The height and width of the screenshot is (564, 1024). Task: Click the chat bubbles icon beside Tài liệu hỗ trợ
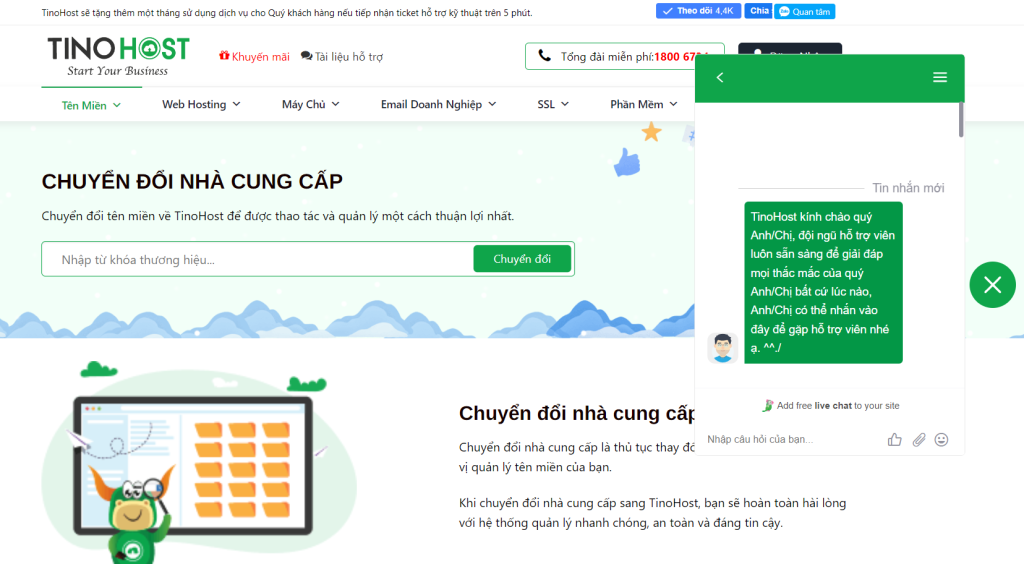(x=306, y=56)
